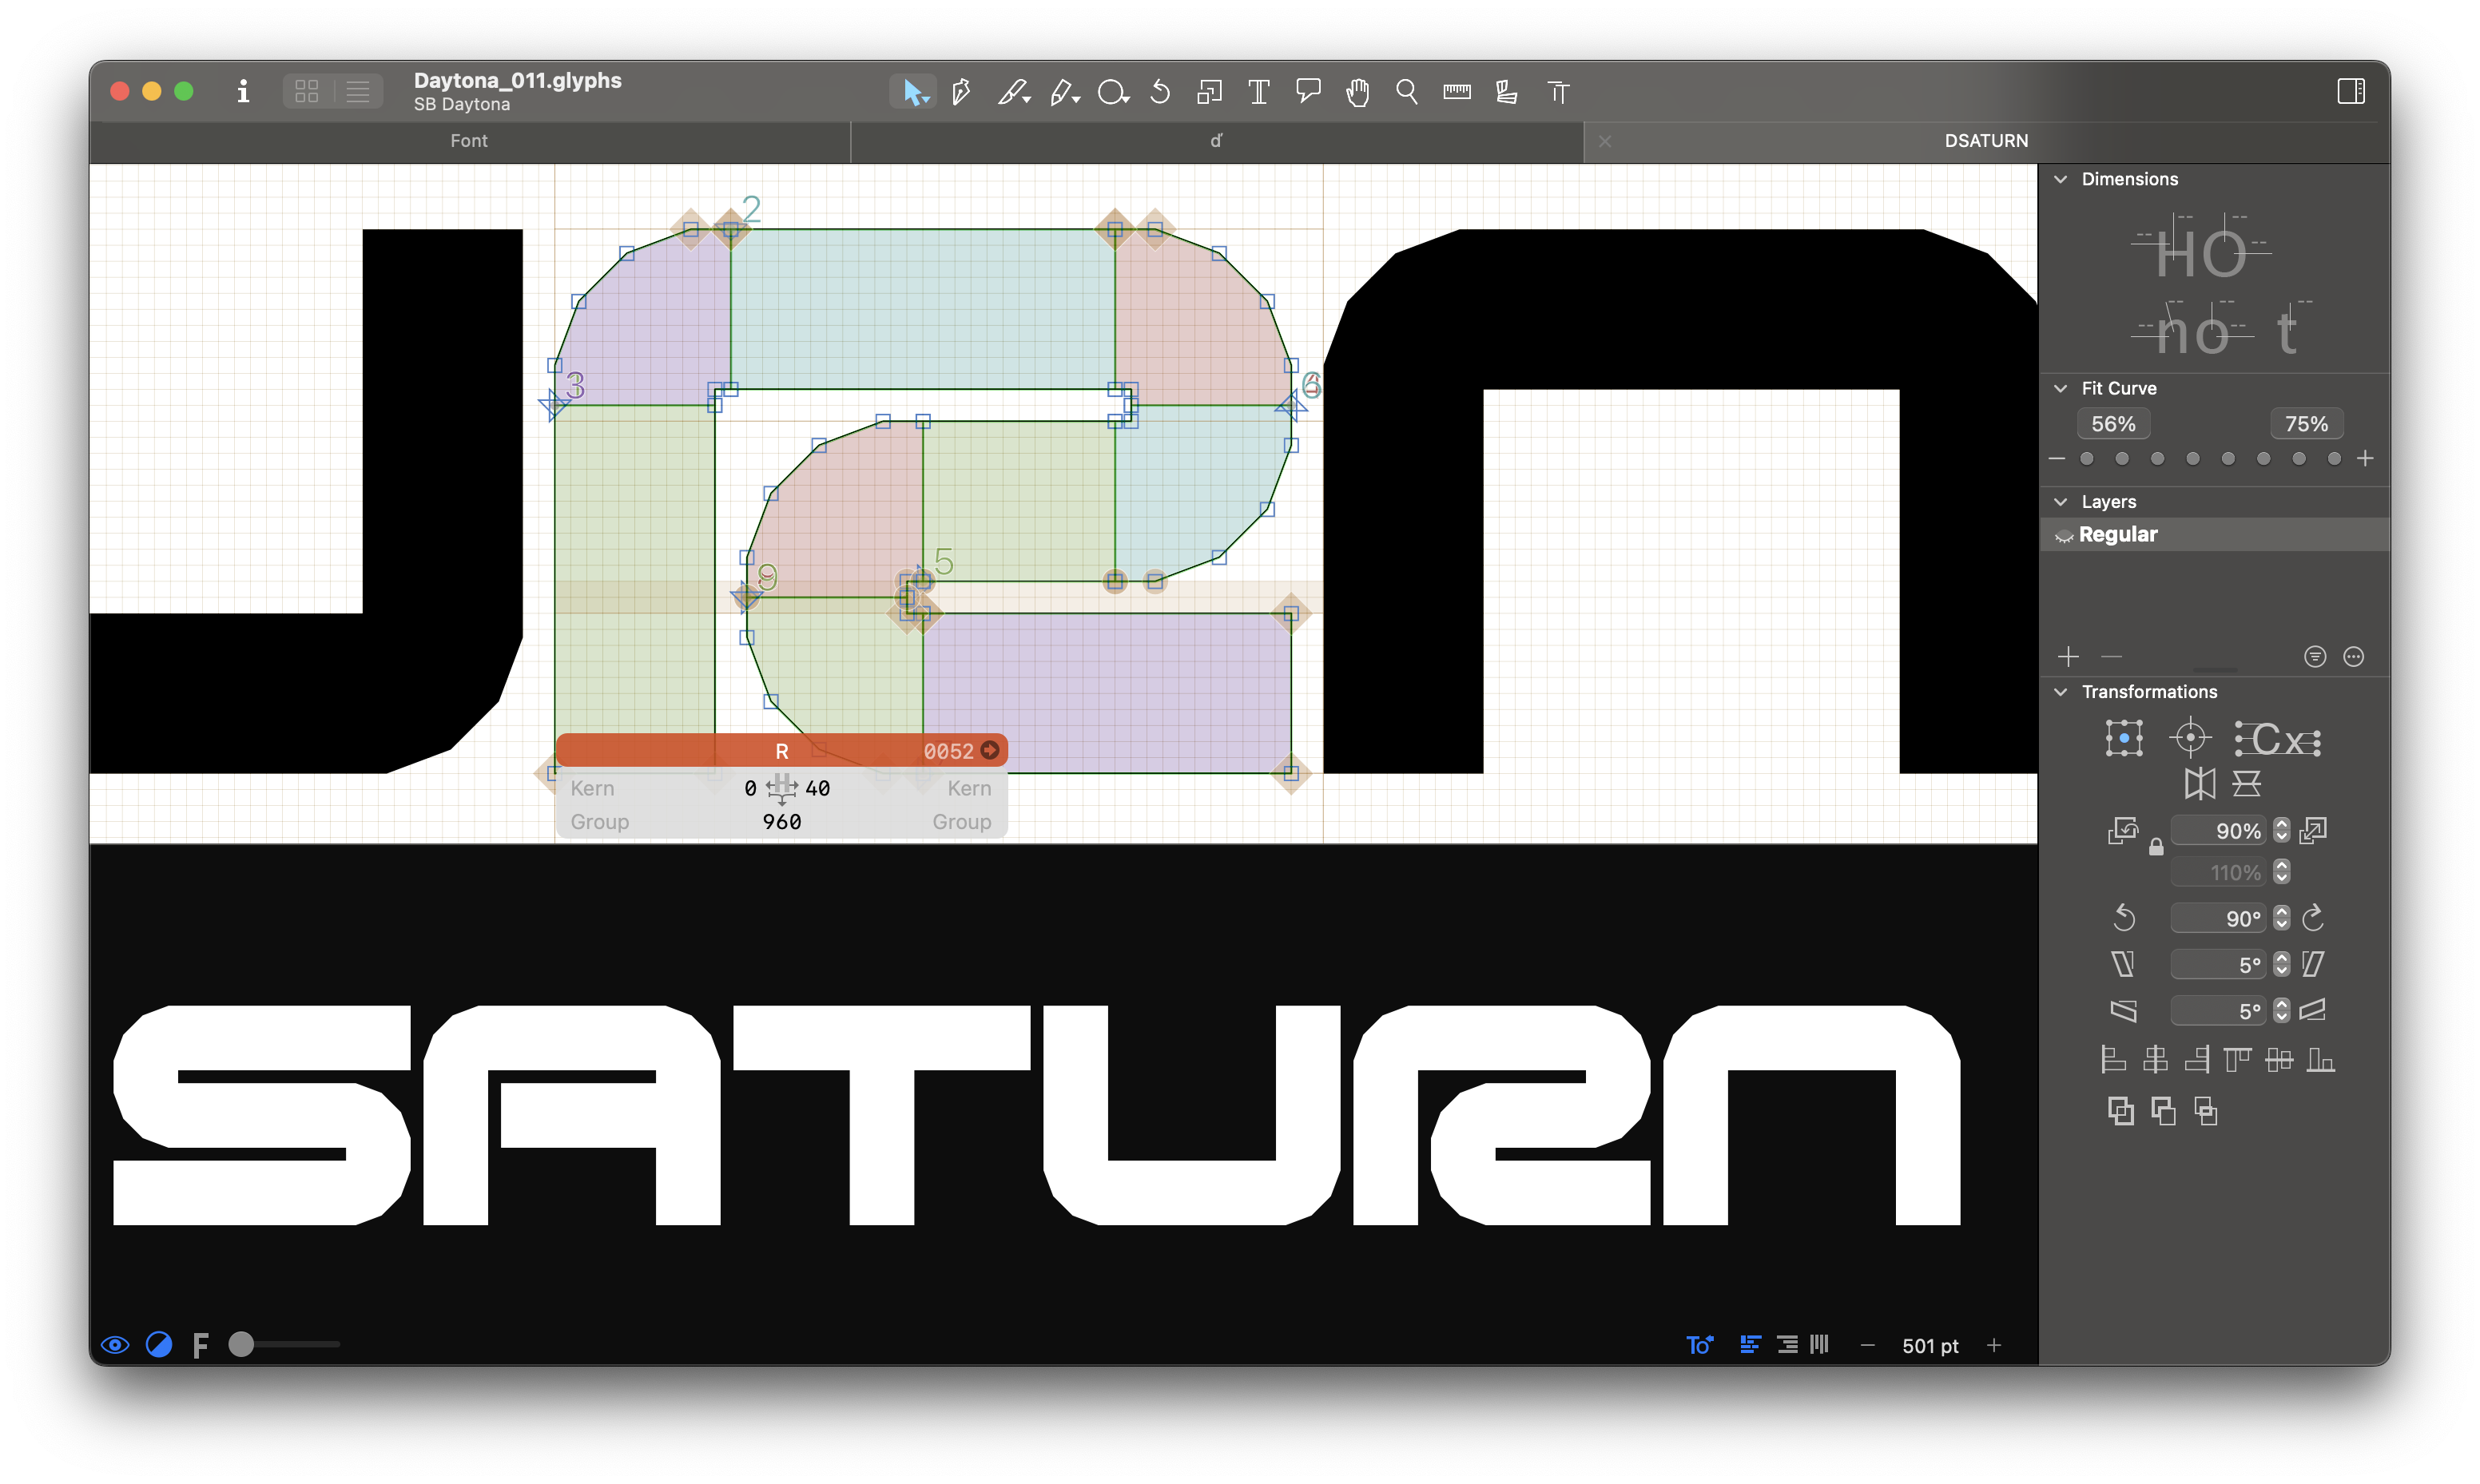Viewport: 2480px width, 1484px height.
Task: Select the Pen drawing tool
Action: pos(960,91)
